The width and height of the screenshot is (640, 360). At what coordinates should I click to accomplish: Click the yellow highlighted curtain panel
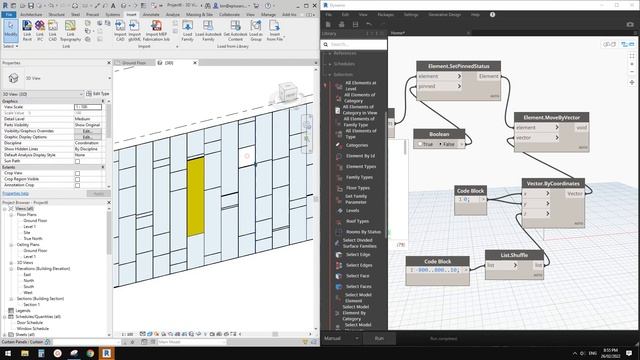[x=196, y=198]
